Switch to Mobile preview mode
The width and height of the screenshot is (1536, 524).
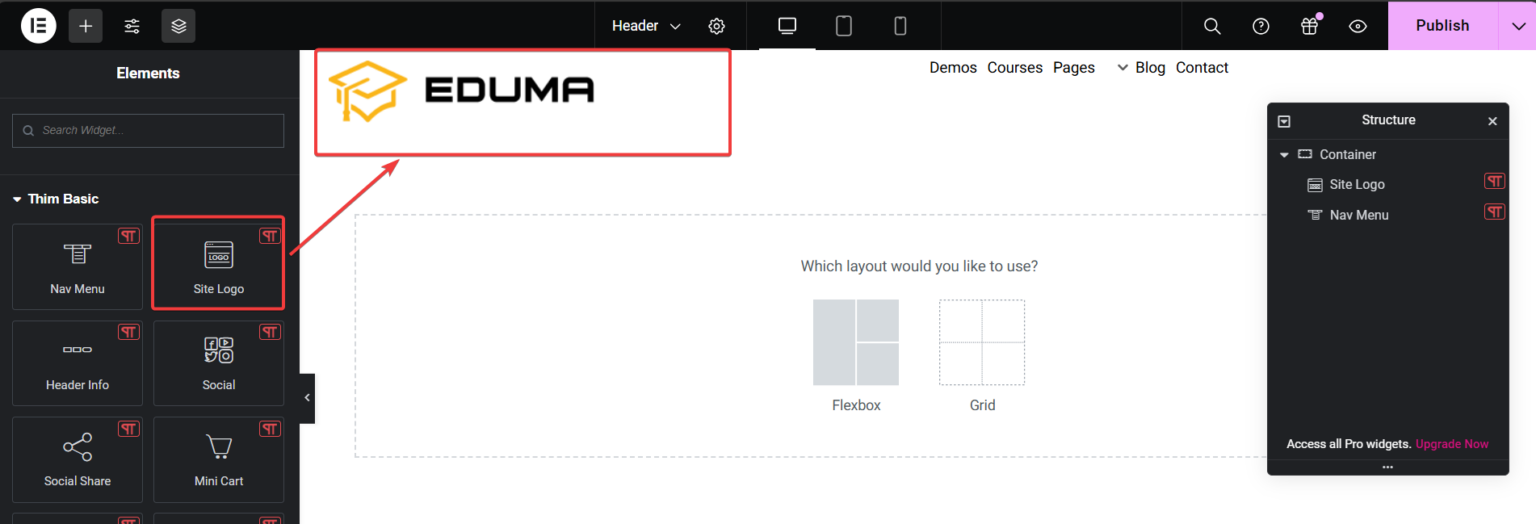[900, 26]
